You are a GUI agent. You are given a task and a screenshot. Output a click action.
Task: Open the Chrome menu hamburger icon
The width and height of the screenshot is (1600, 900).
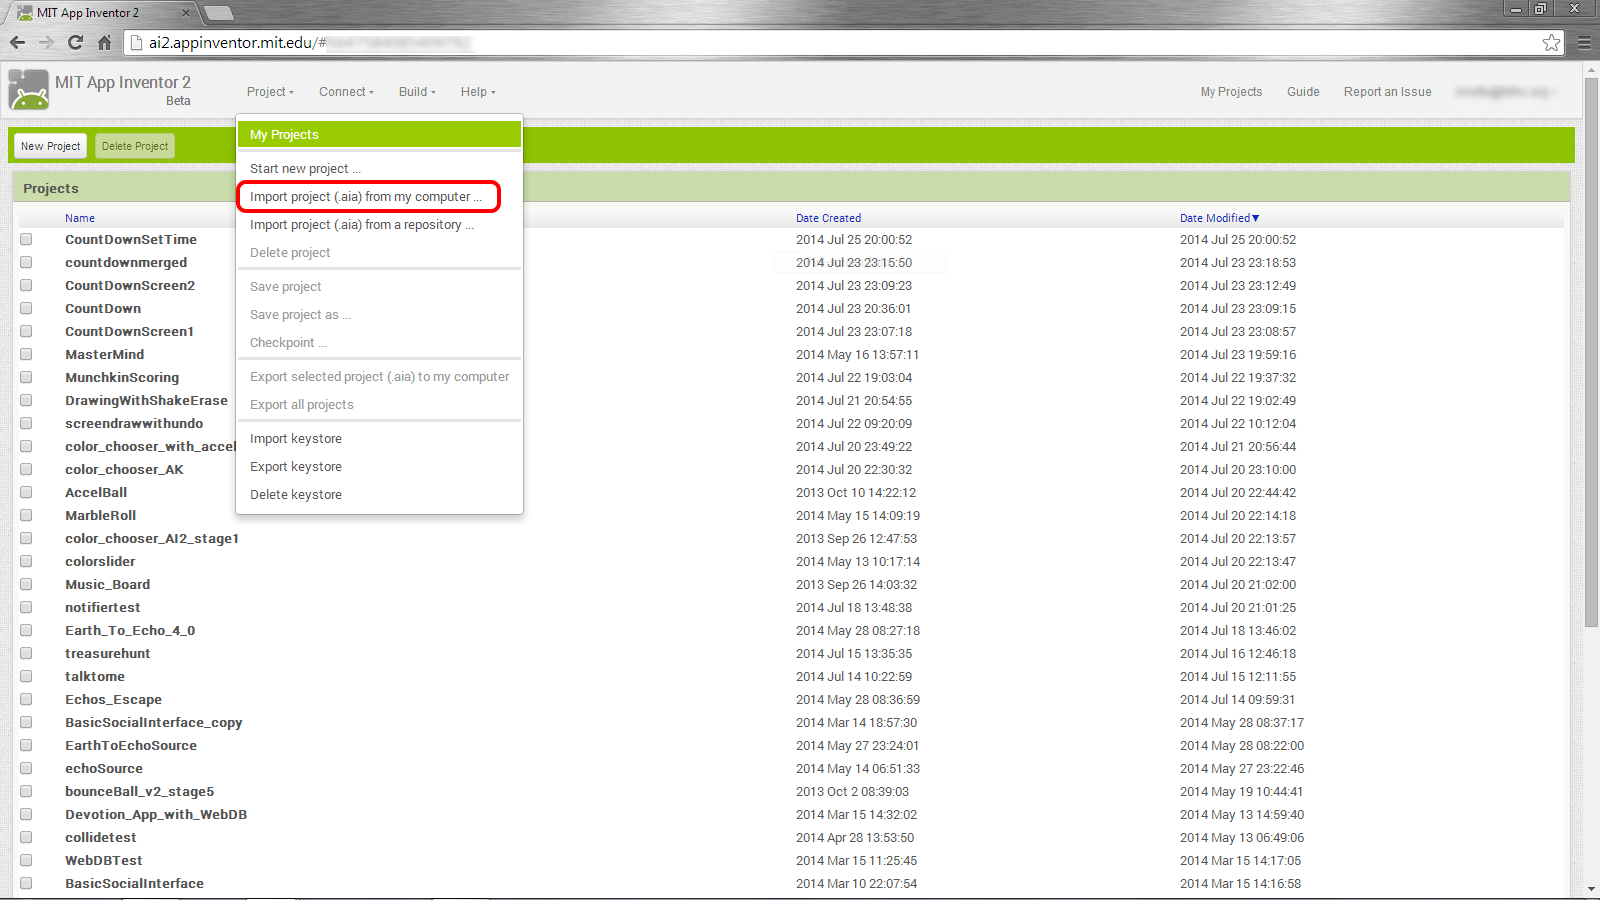(1584, 42)
